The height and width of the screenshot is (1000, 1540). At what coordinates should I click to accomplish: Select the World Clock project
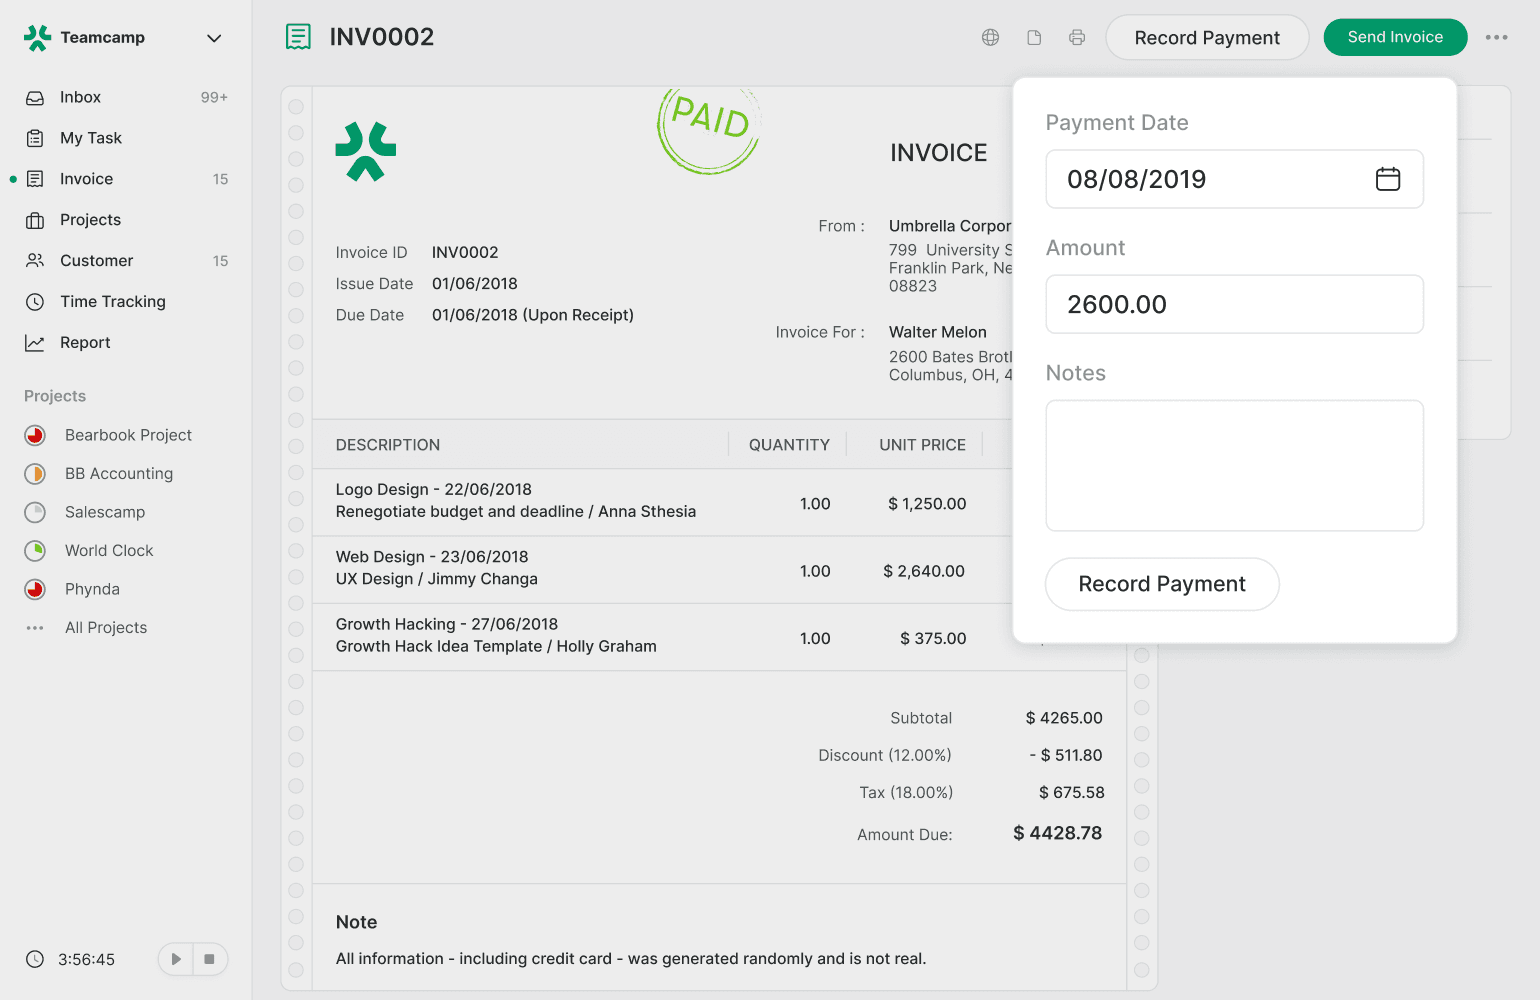click(x=109, y=551)
